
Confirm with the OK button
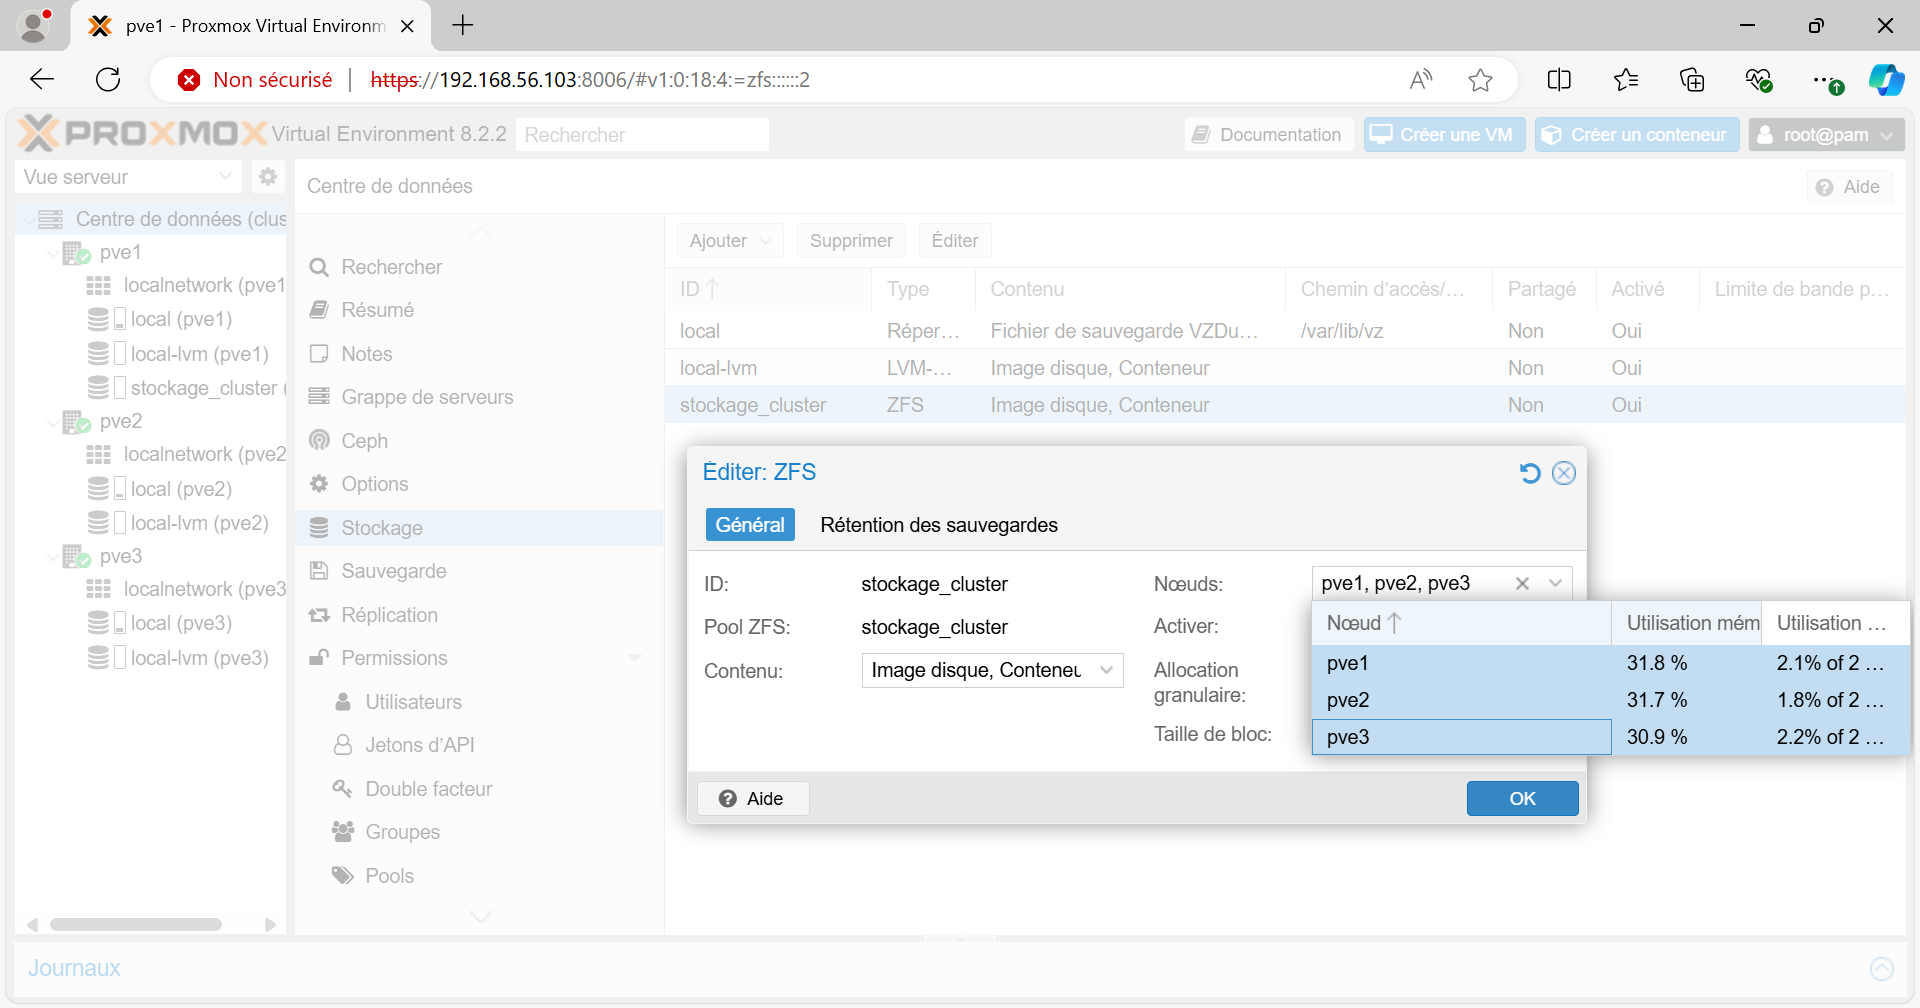point(1522,798)
